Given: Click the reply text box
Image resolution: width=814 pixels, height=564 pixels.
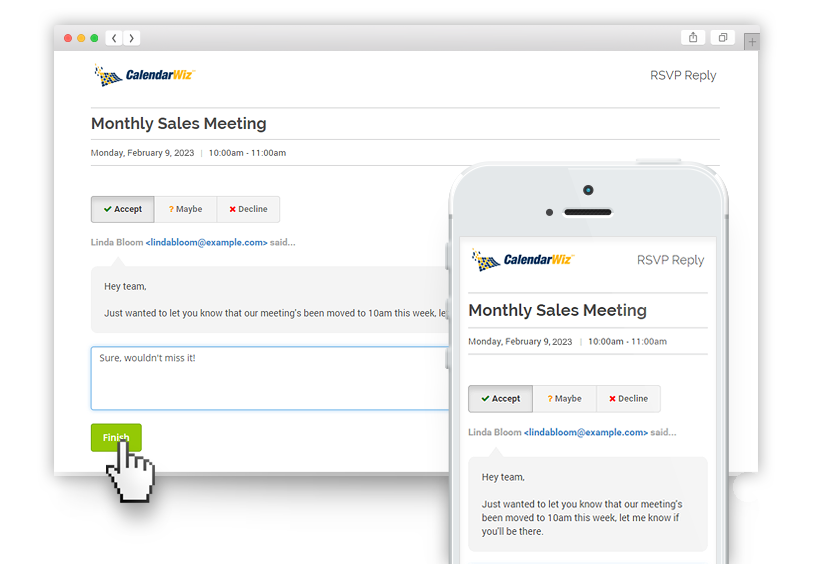Looking at the screenshot, I should point(270,379).
